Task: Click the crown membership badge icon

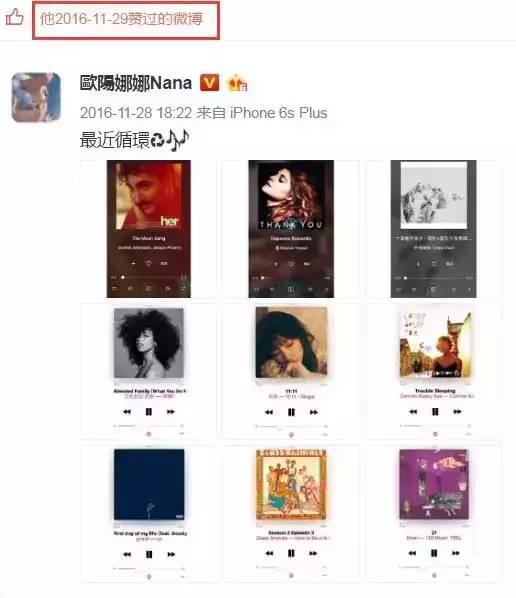Action: (x=237, y=83)
